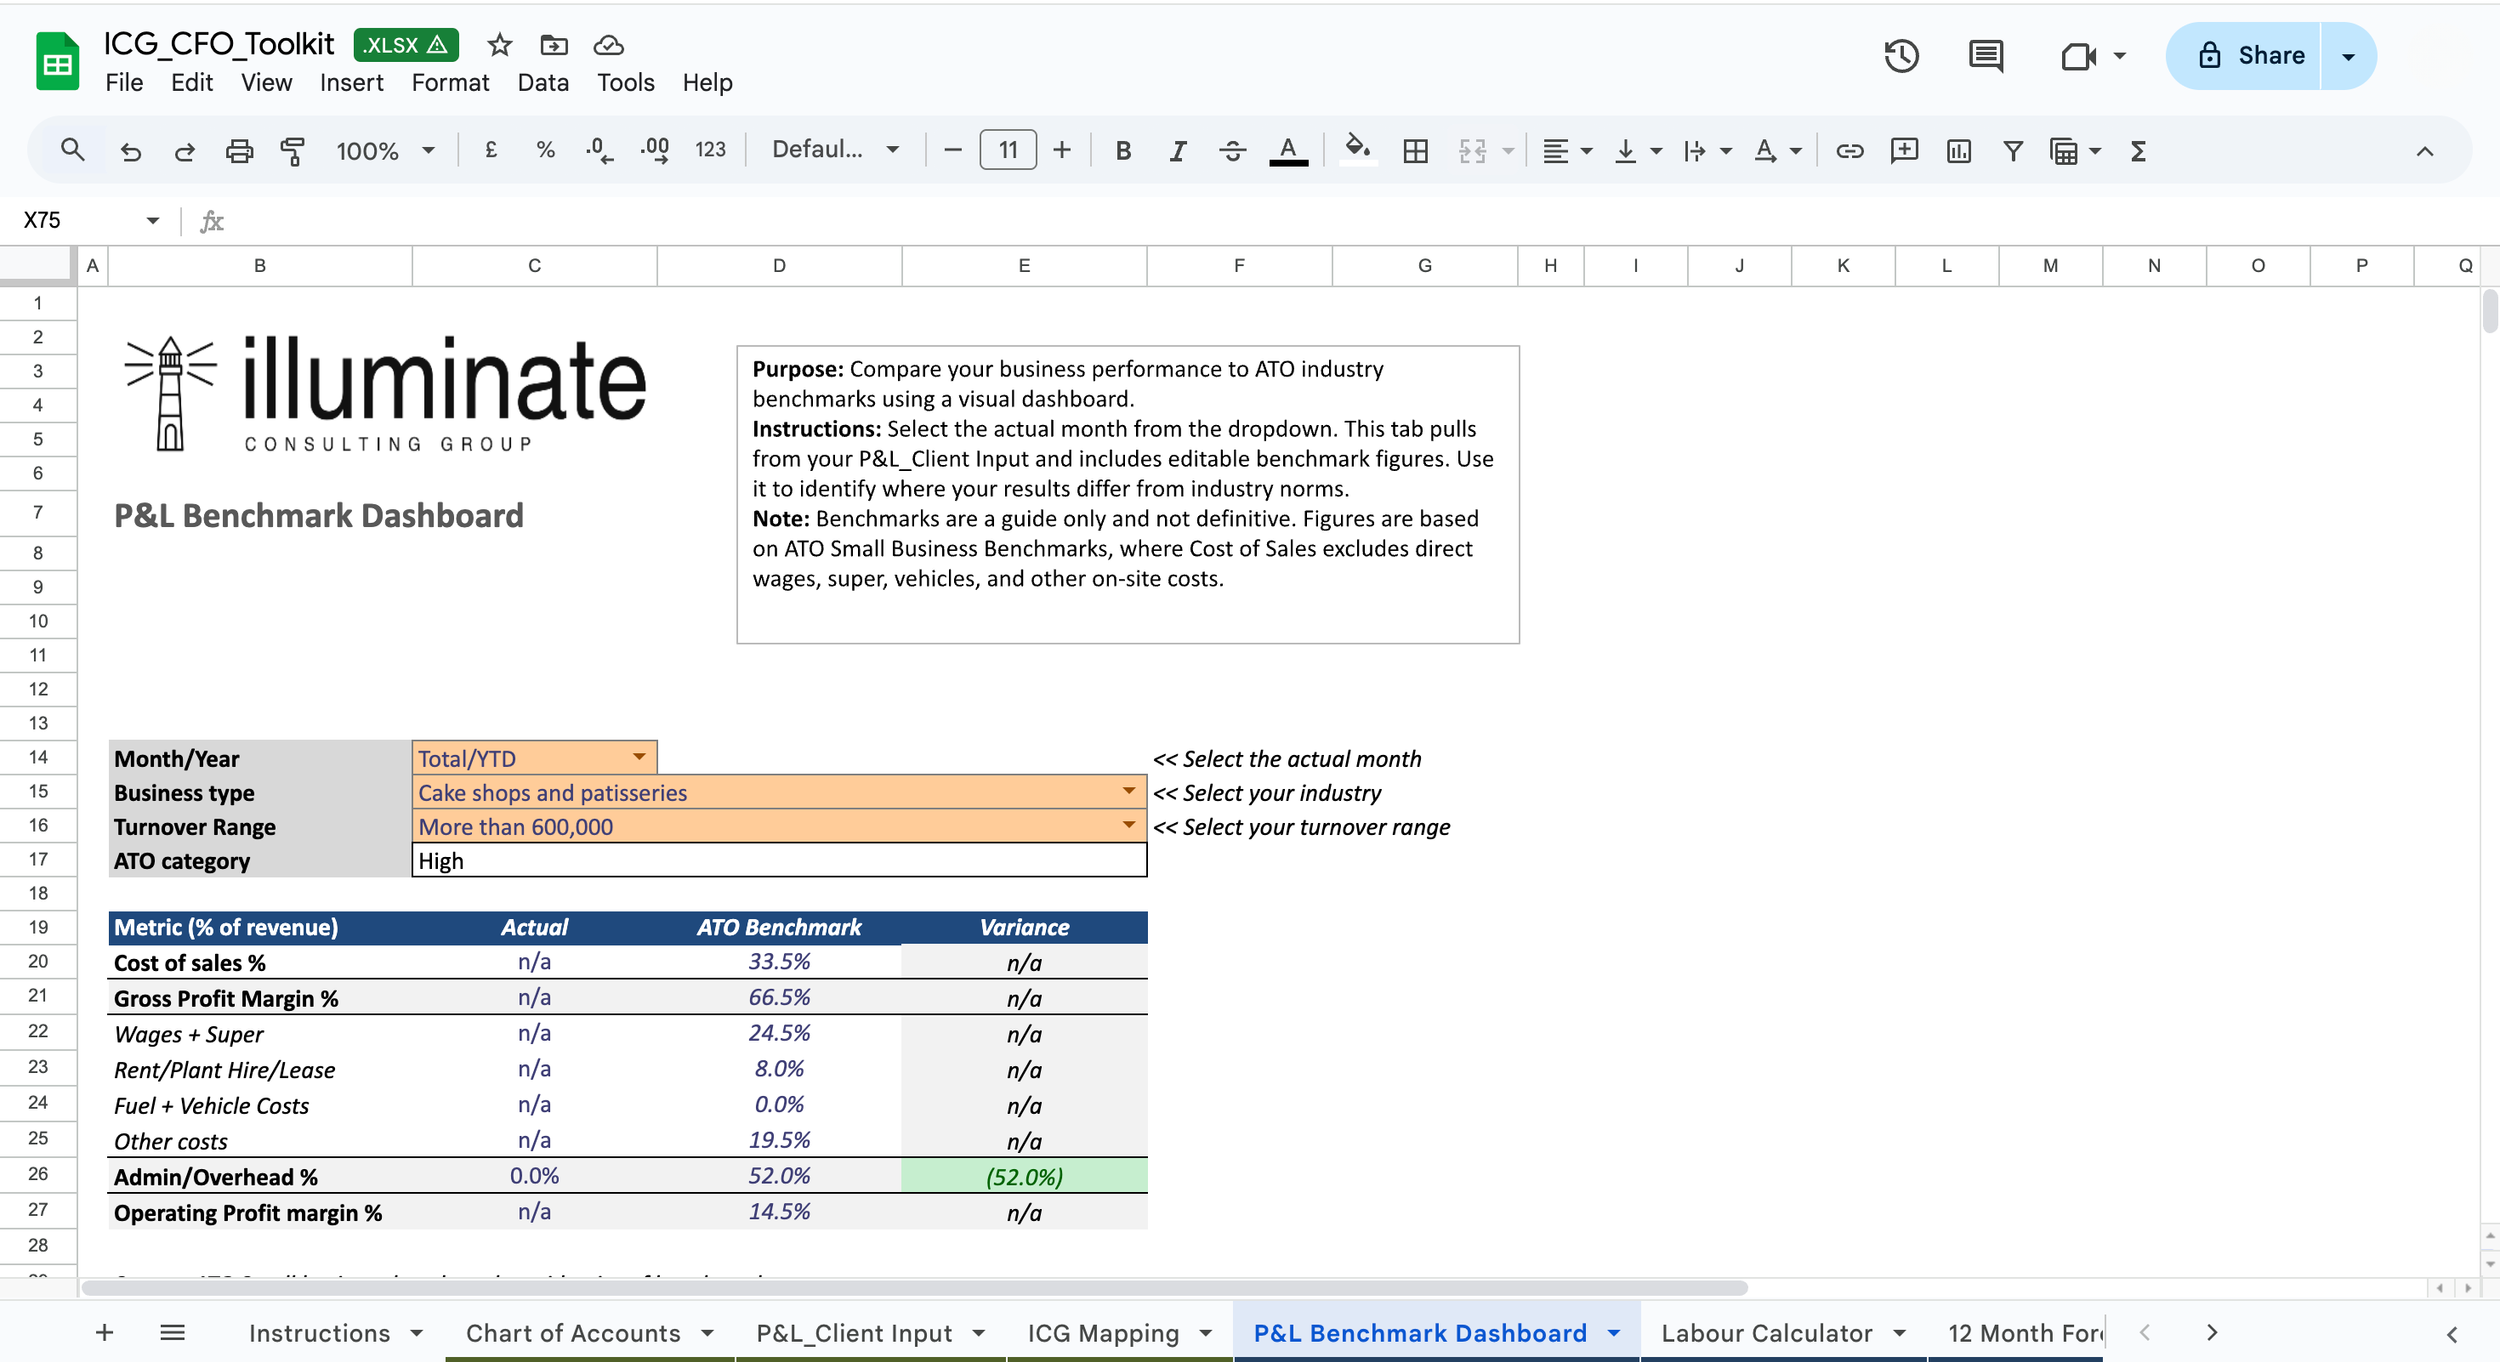2500x1362 pixels.
Task: Open the Business type dropdown arrow
Action: 1128,791
